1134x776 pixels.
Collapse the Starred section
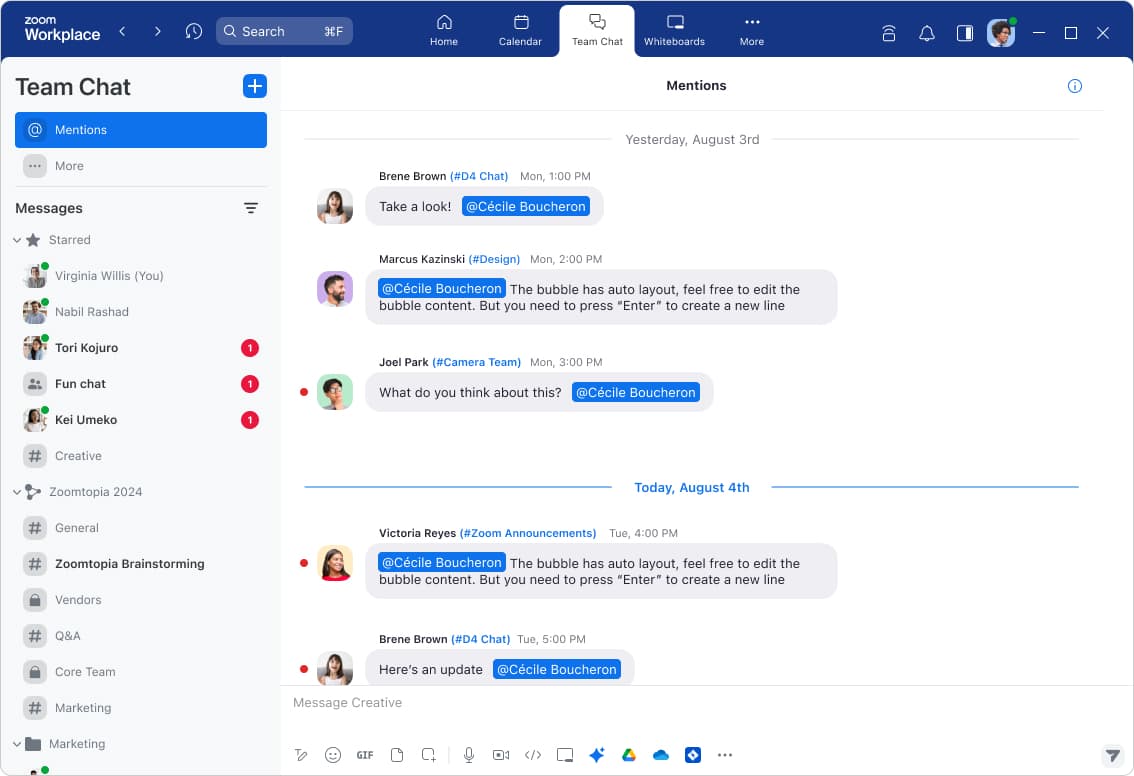coord(17,240)
